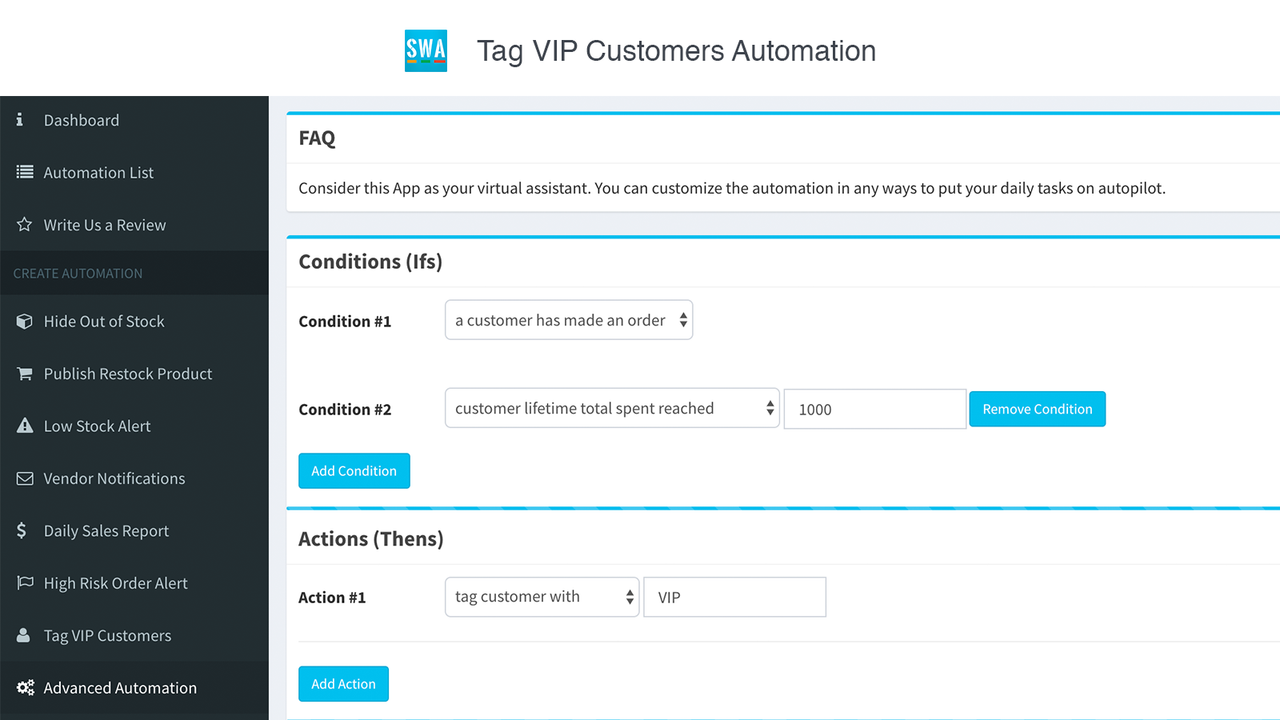Remove Condition #2 using its button
This screenshot has height=720, width=1280.
pos(1037,408)
